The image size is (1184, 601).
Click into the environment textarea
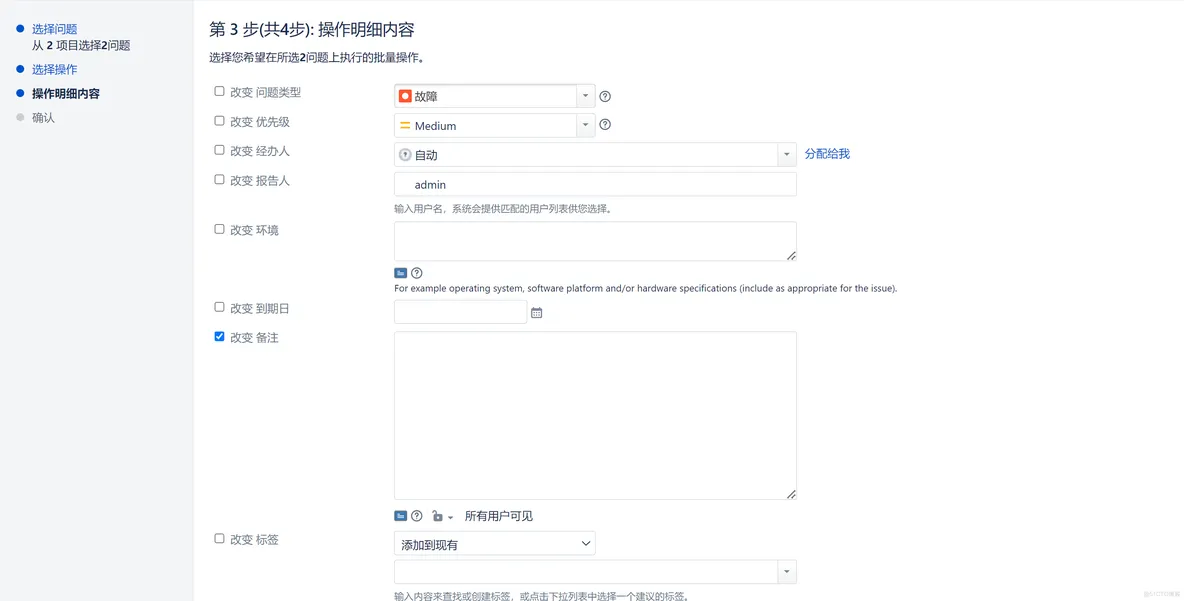point(595,241)
